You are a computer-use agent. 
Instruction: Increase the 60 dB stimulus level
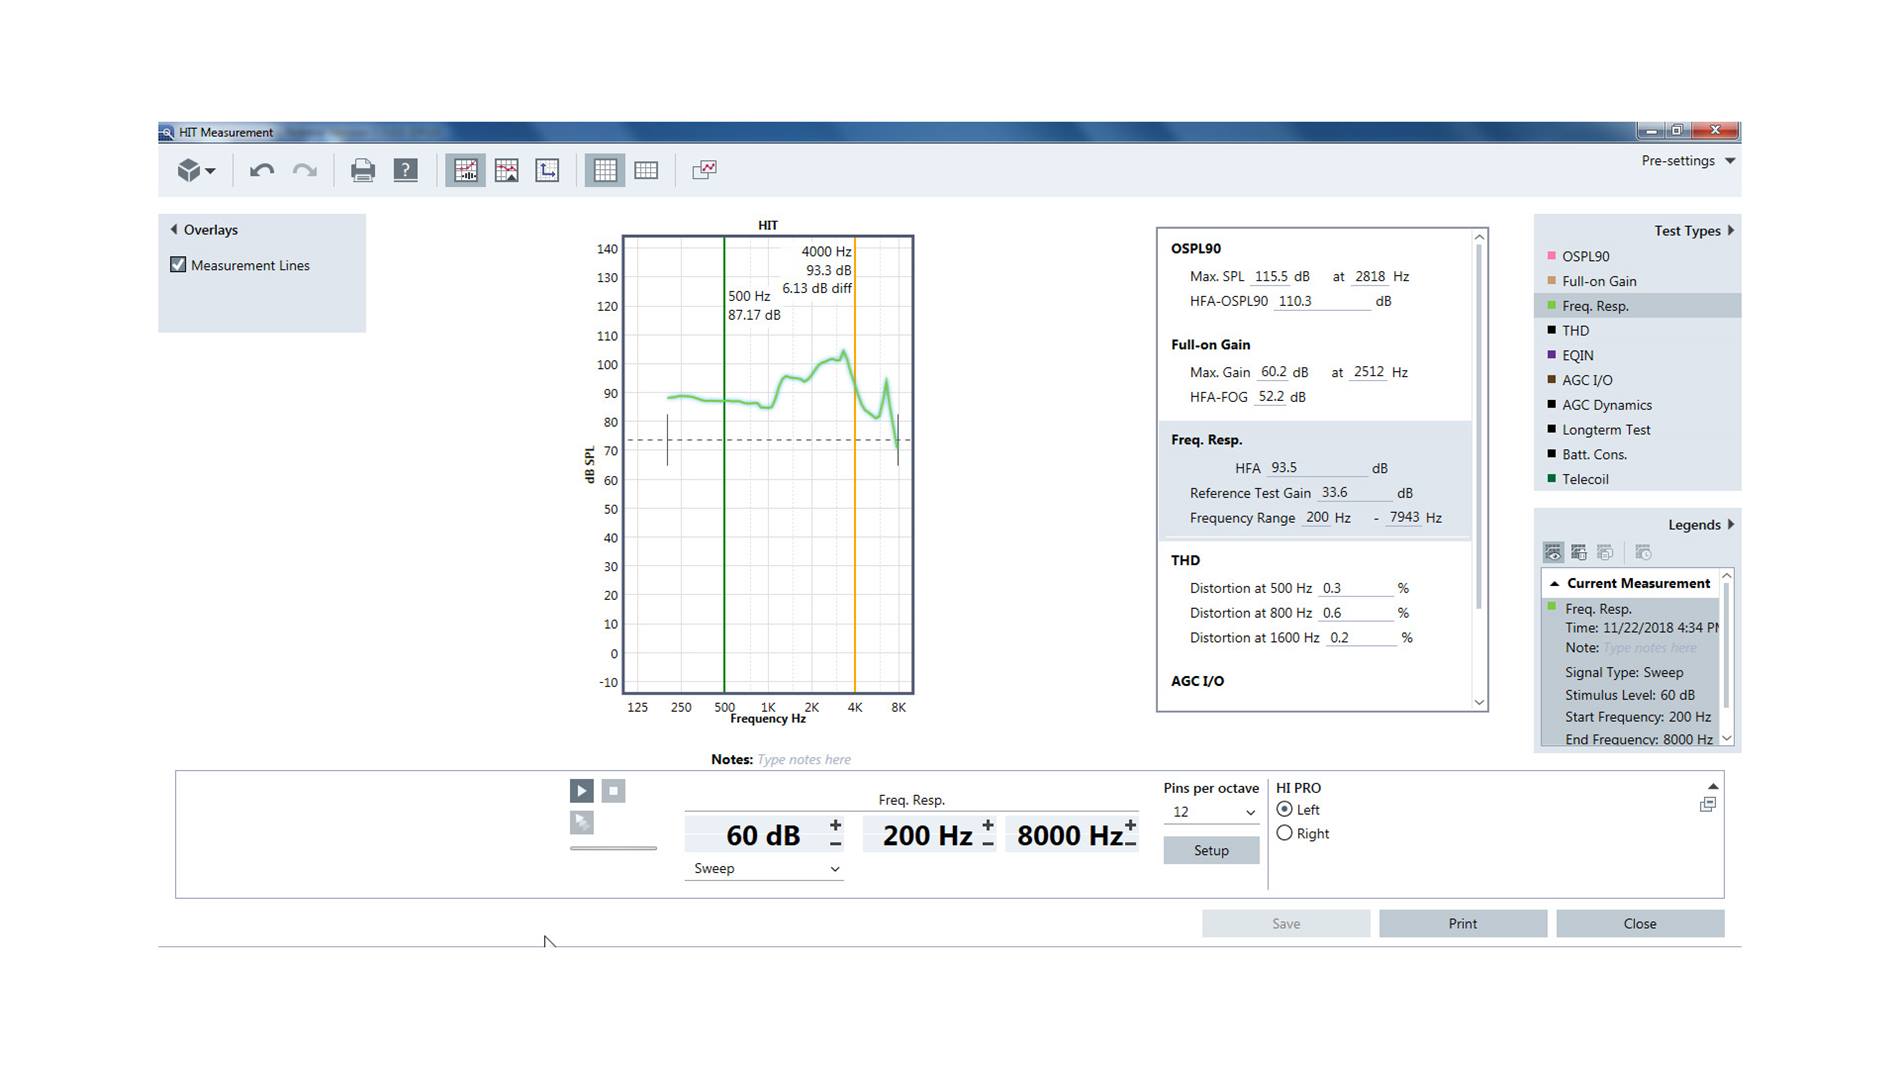tap(835, 826)
